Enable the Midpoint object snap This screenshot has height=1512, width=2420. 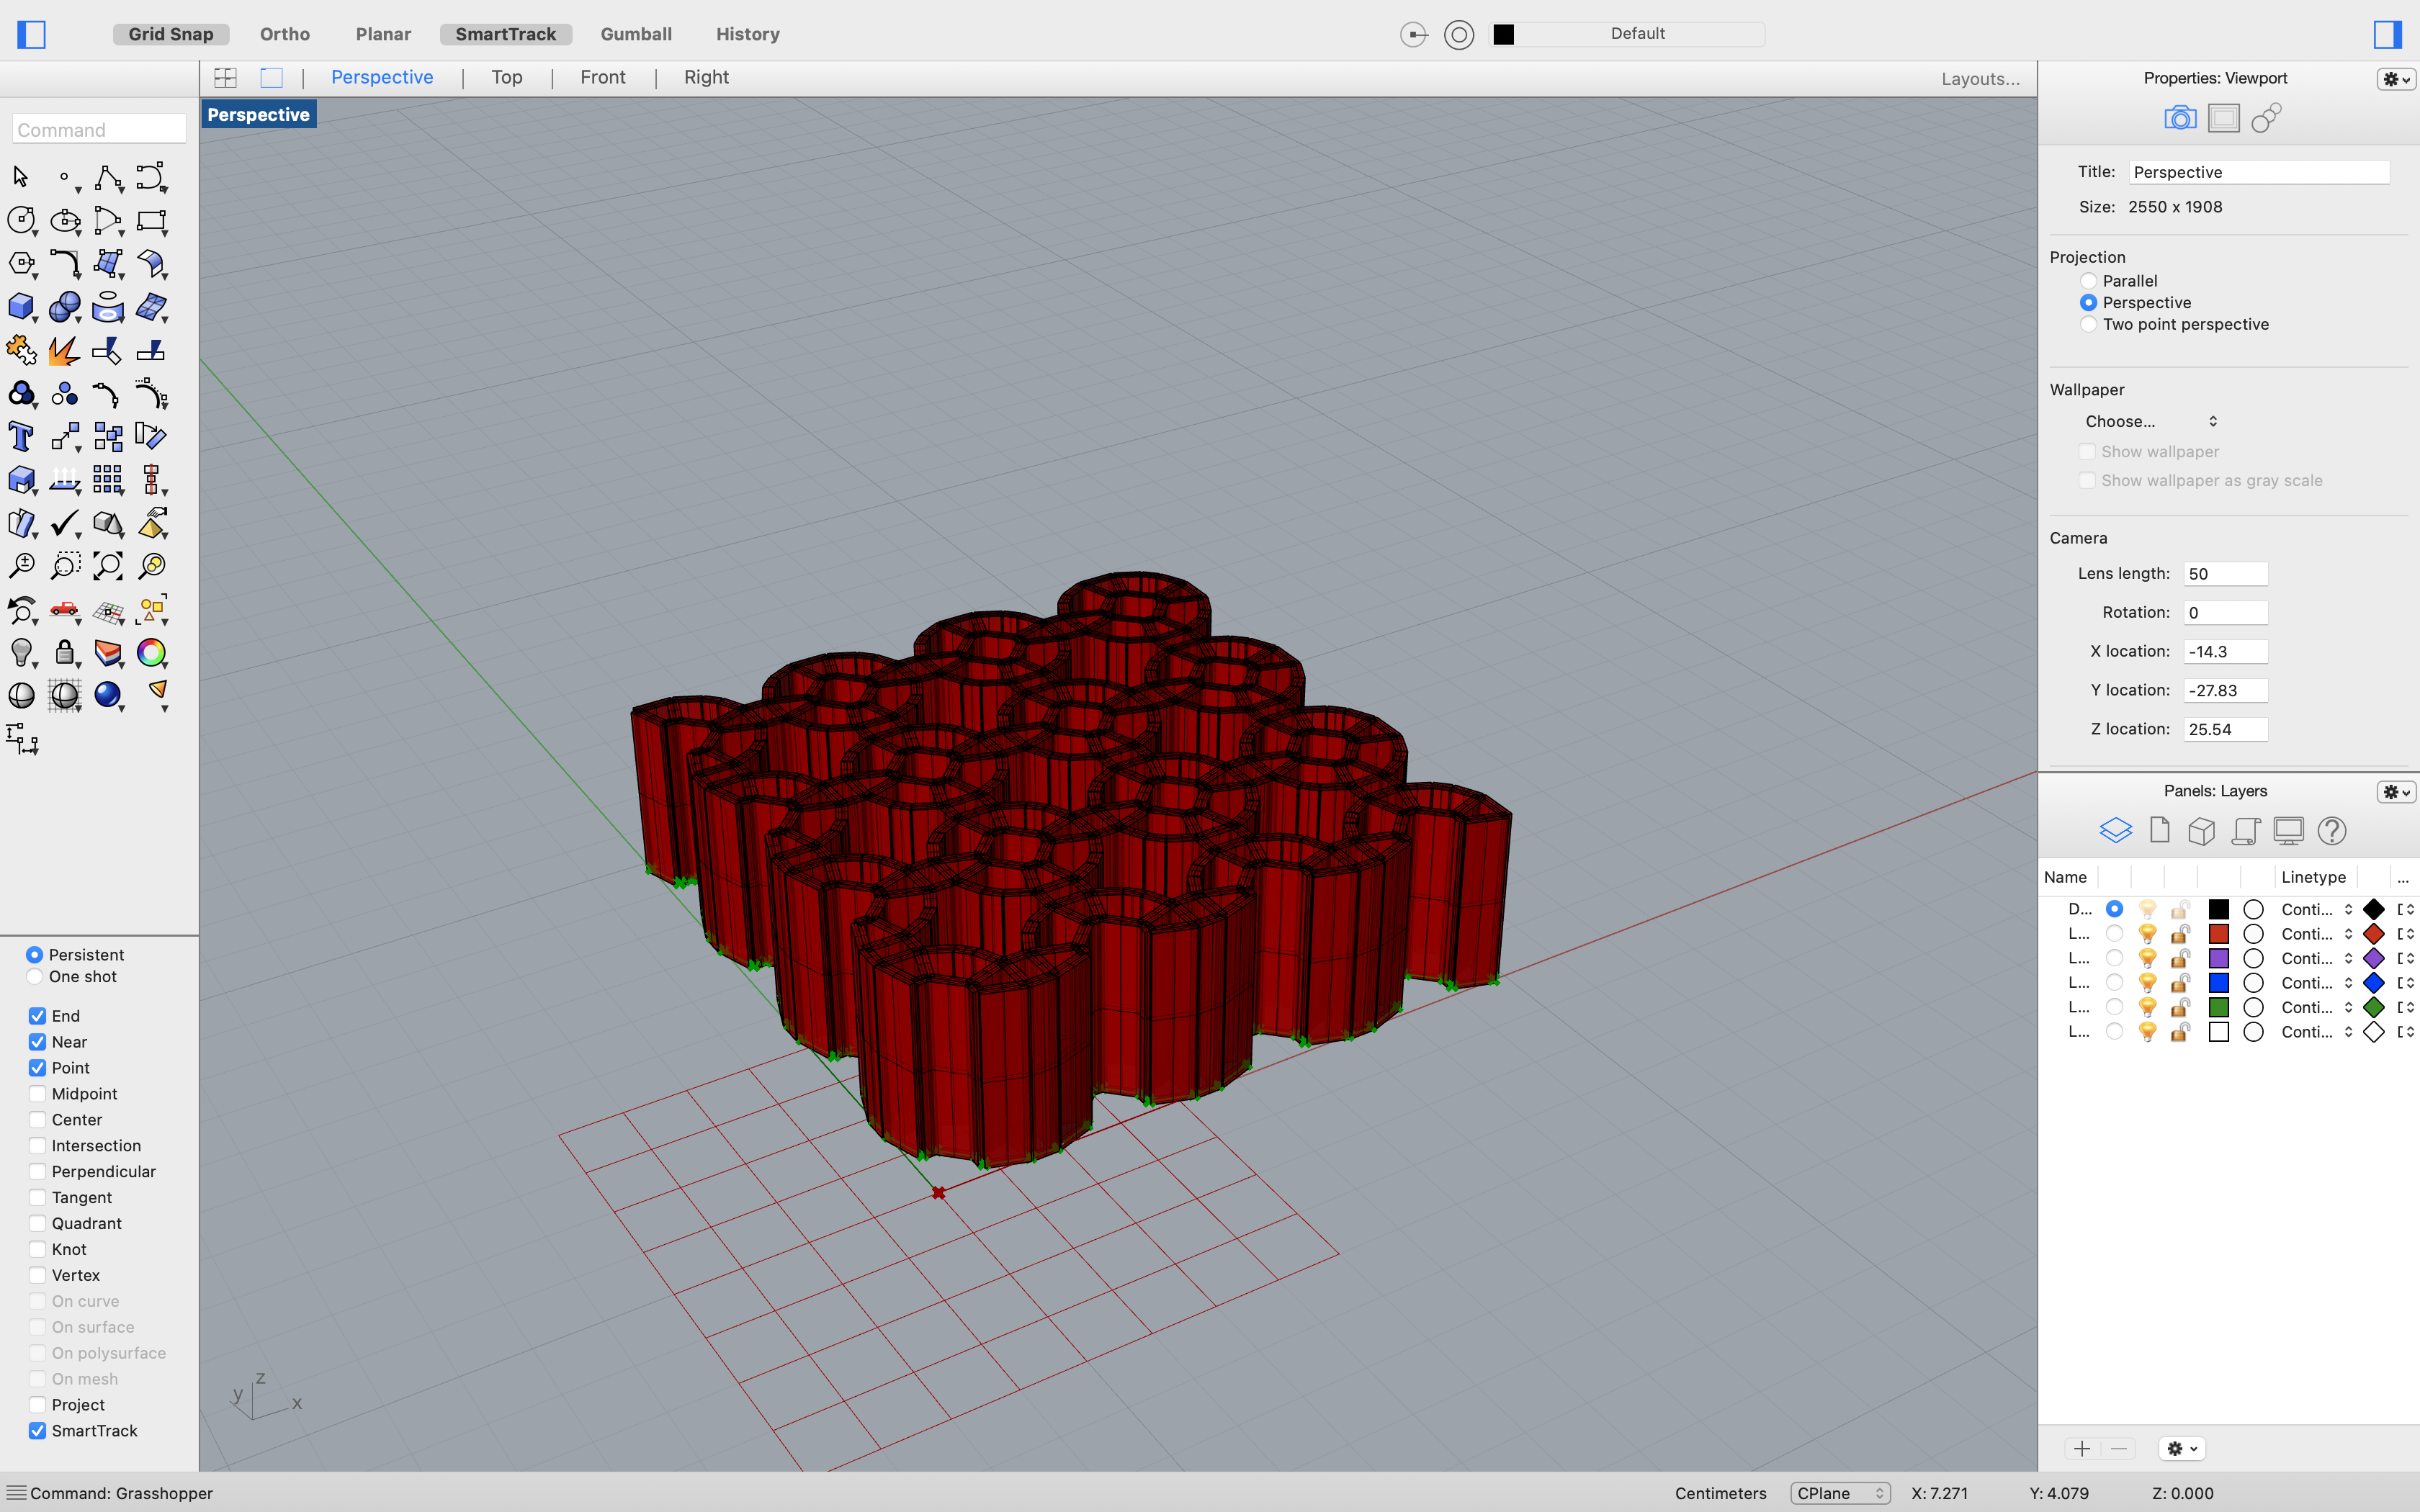[x=37, y=1093]
